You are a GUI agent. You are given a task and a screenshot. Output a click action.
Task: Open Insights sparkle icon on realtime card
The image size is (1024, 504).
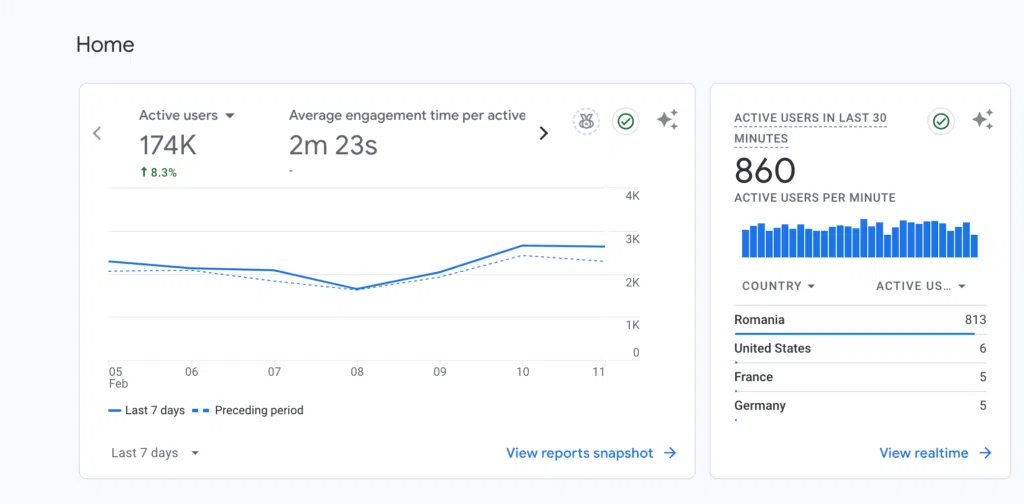[983, 120]
